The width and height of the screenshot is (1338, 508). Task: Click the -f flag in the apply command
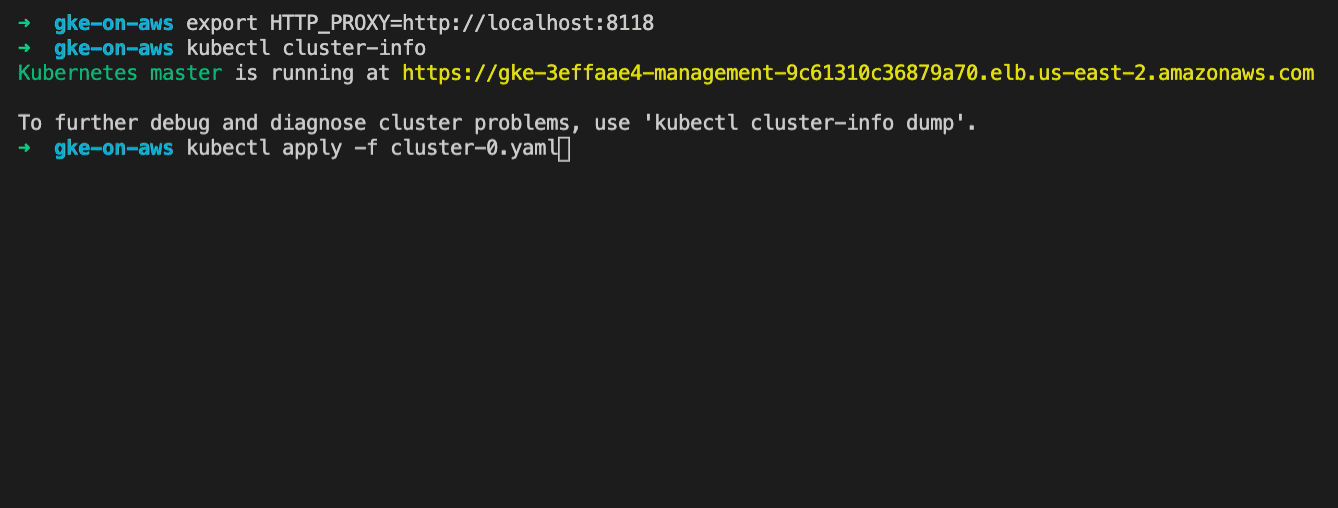[366, 149]
